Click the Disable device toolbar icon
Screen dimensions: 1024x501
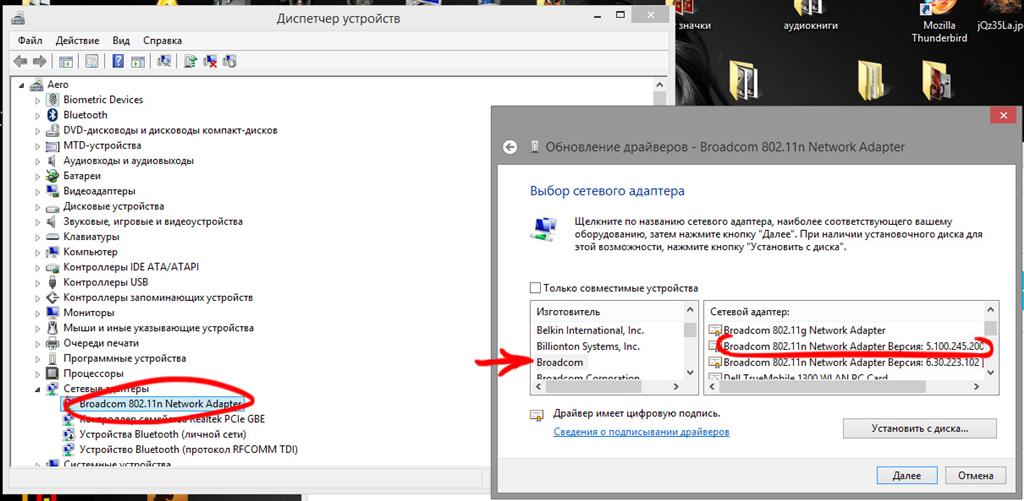click(x=229, y=61)
